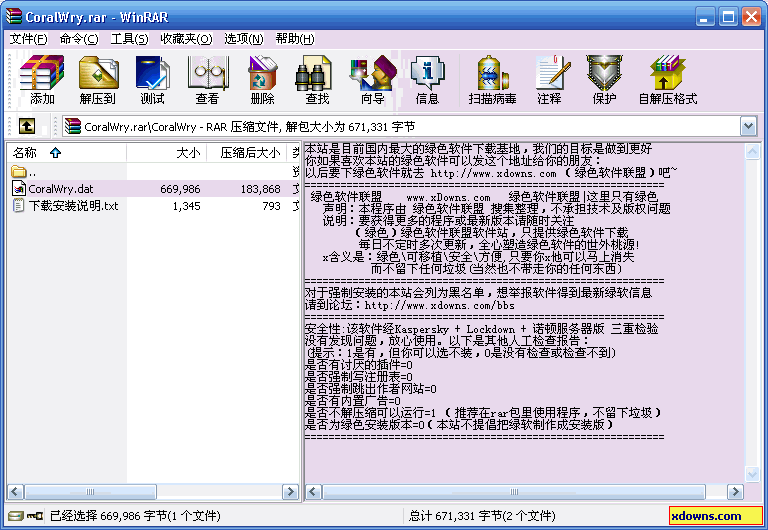Click the drive icon in status bar
Screen dimensions: 768x530
tap(16, 515)
